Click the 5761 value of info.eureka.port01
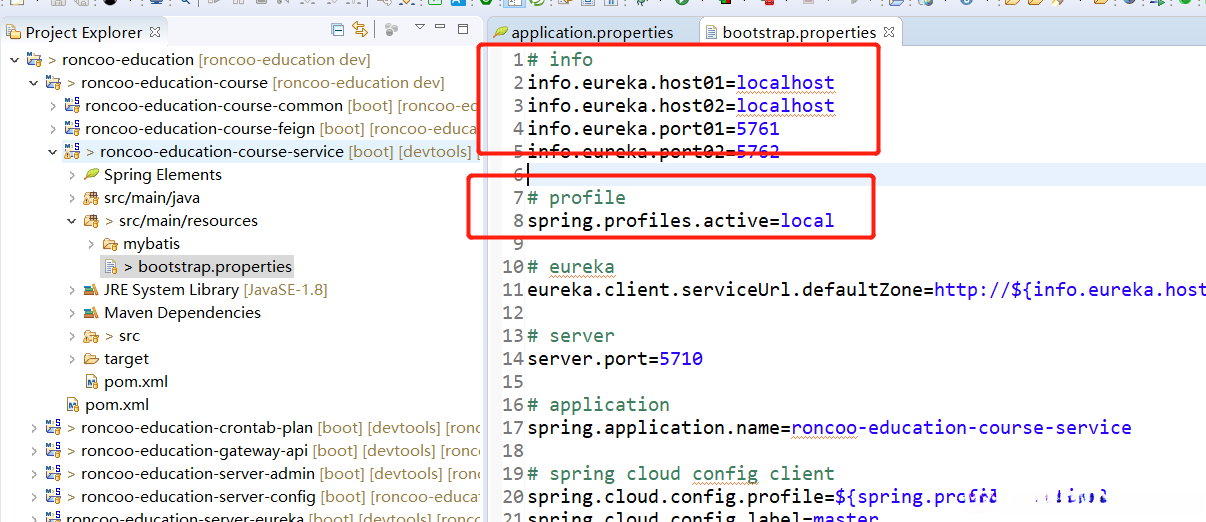Screen dimensions: 1206x522 coord(758,129)
